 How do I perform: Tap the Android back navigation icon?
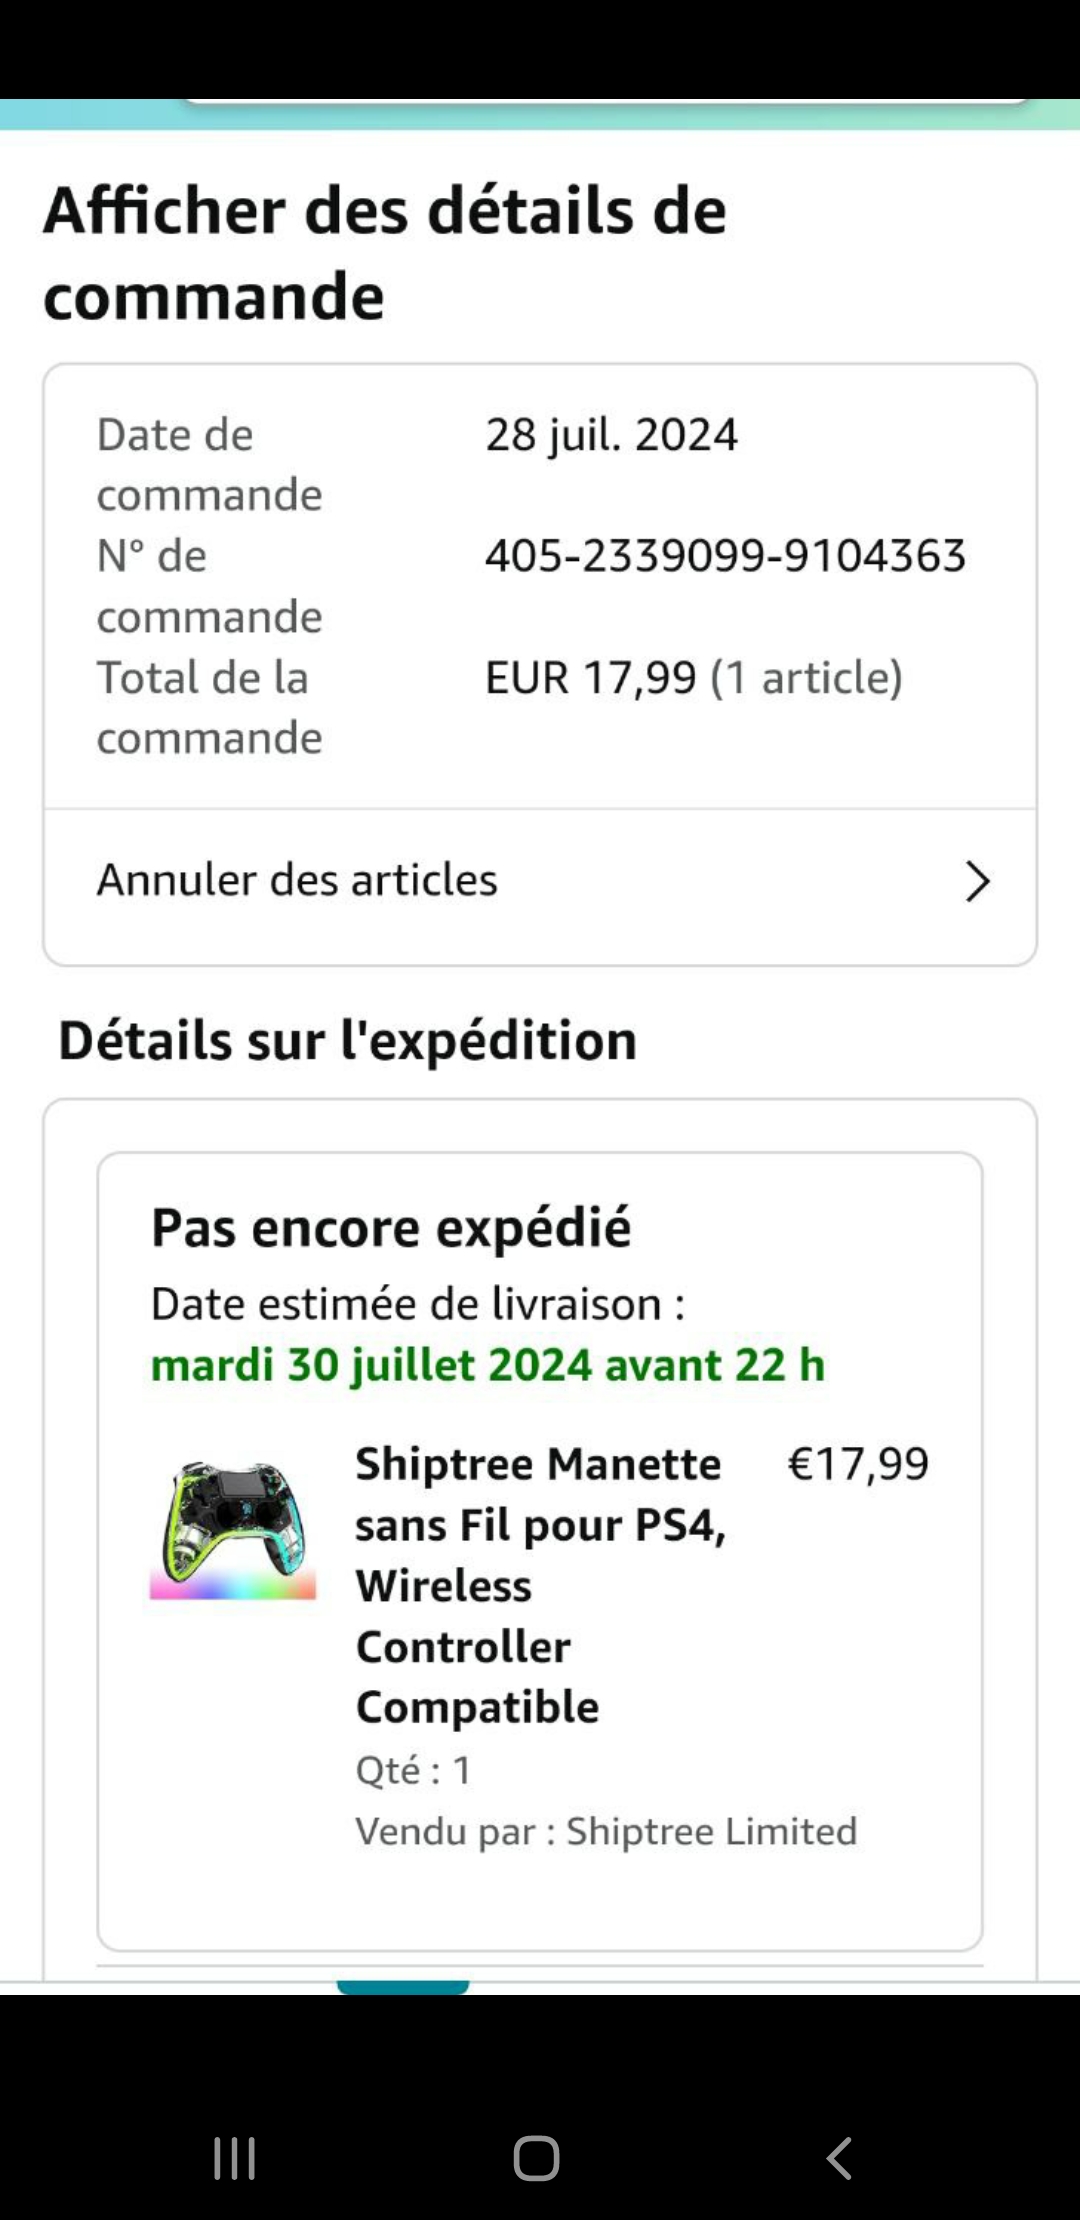click(840, 2158)
